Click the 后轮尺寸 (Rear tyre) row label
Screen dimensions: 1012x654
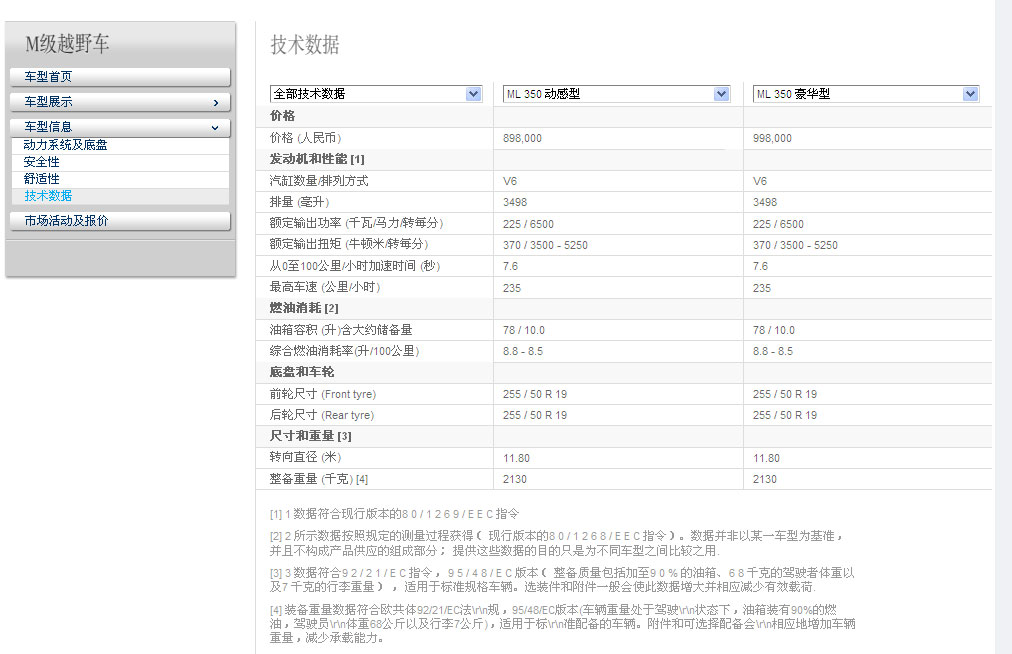[x=322, y=415]
